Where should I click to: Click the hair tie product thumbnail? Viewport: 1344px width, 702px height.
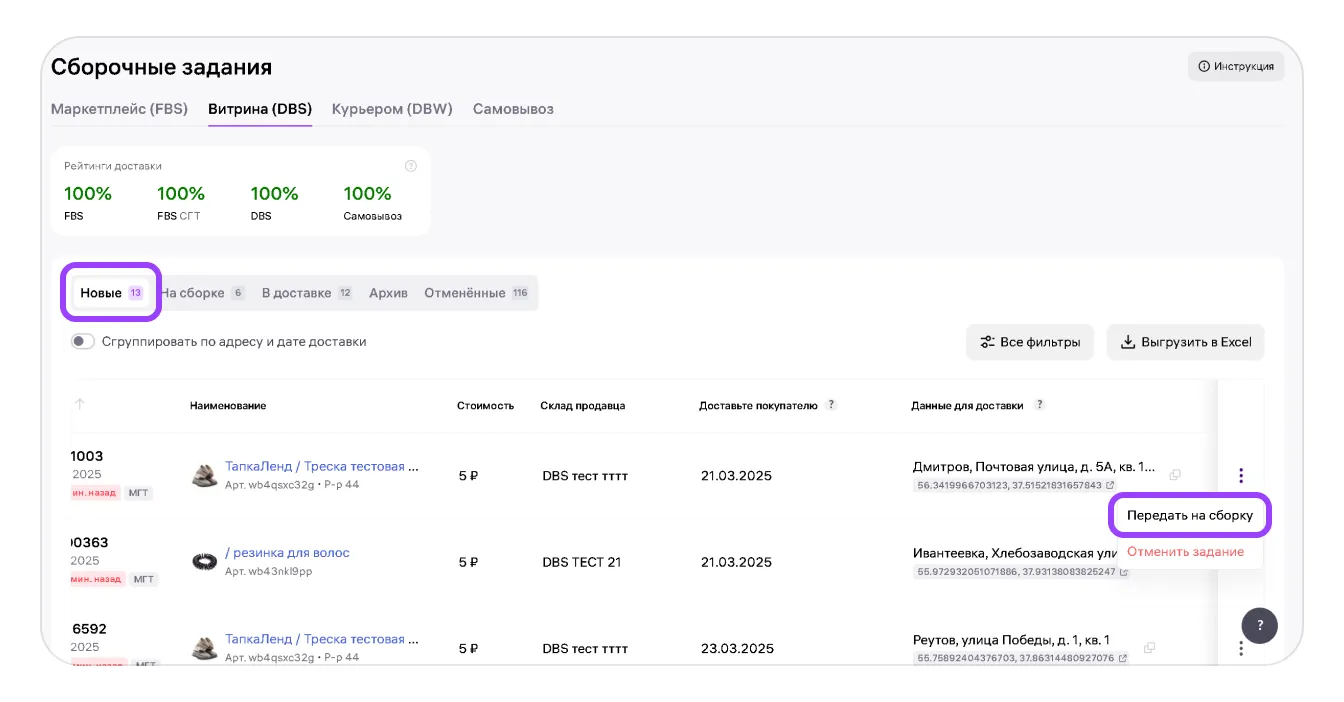205,561
